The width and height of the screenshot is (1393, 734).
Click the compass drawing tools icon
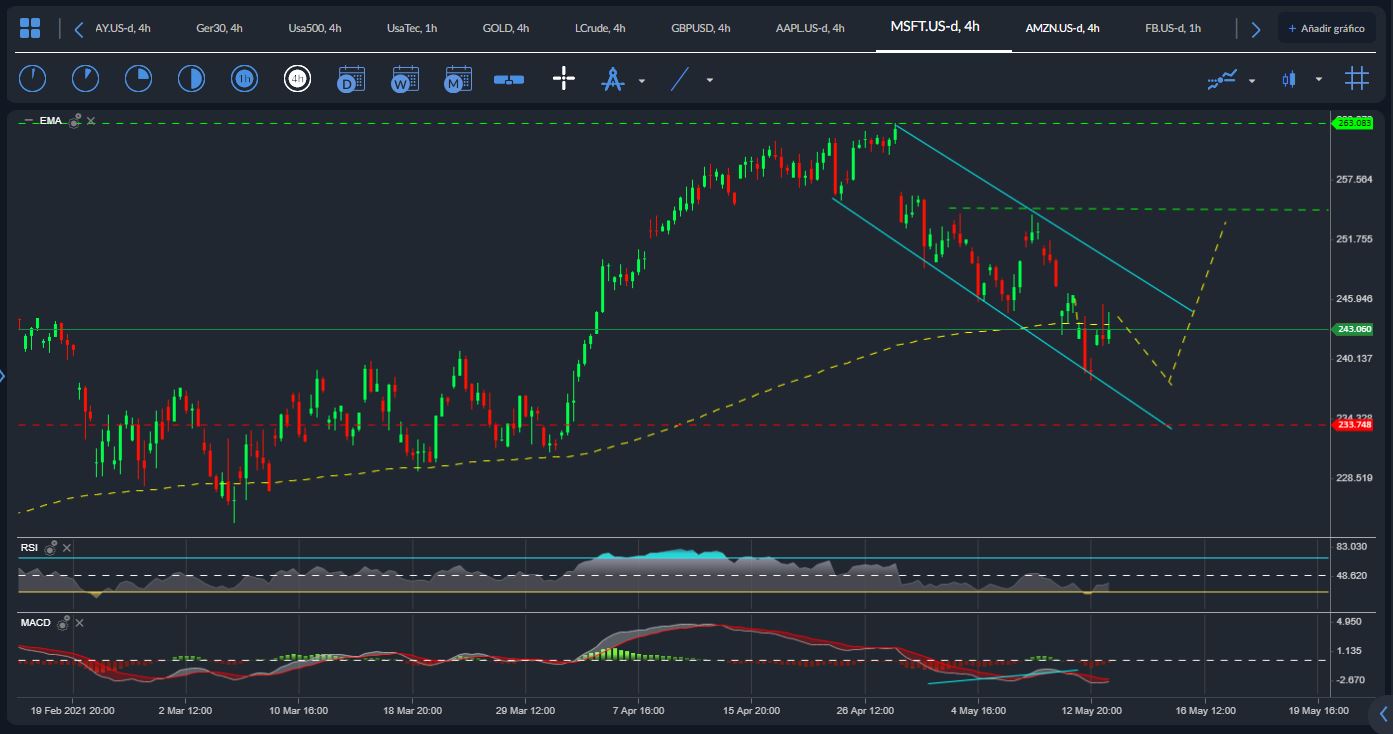(x=612, y=79)
